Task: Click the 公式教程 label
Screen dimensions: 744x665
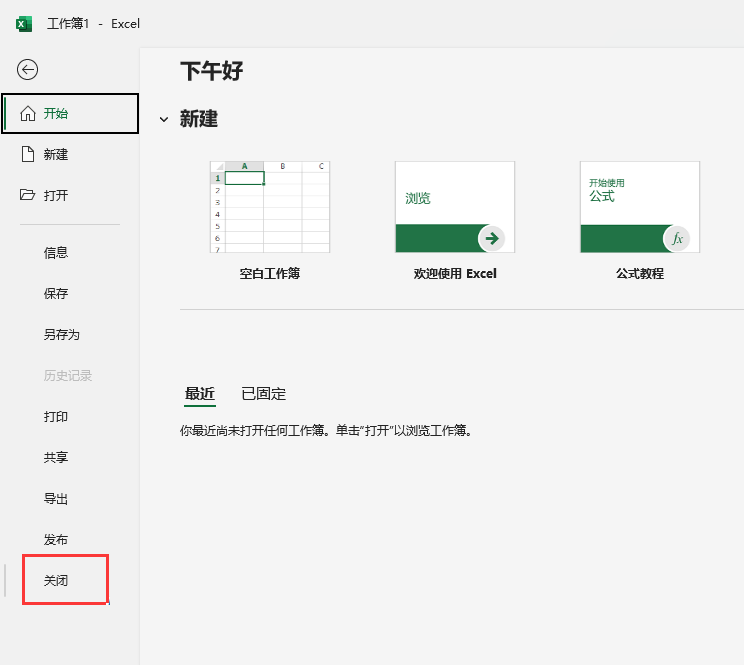Action: pos(640,274)
